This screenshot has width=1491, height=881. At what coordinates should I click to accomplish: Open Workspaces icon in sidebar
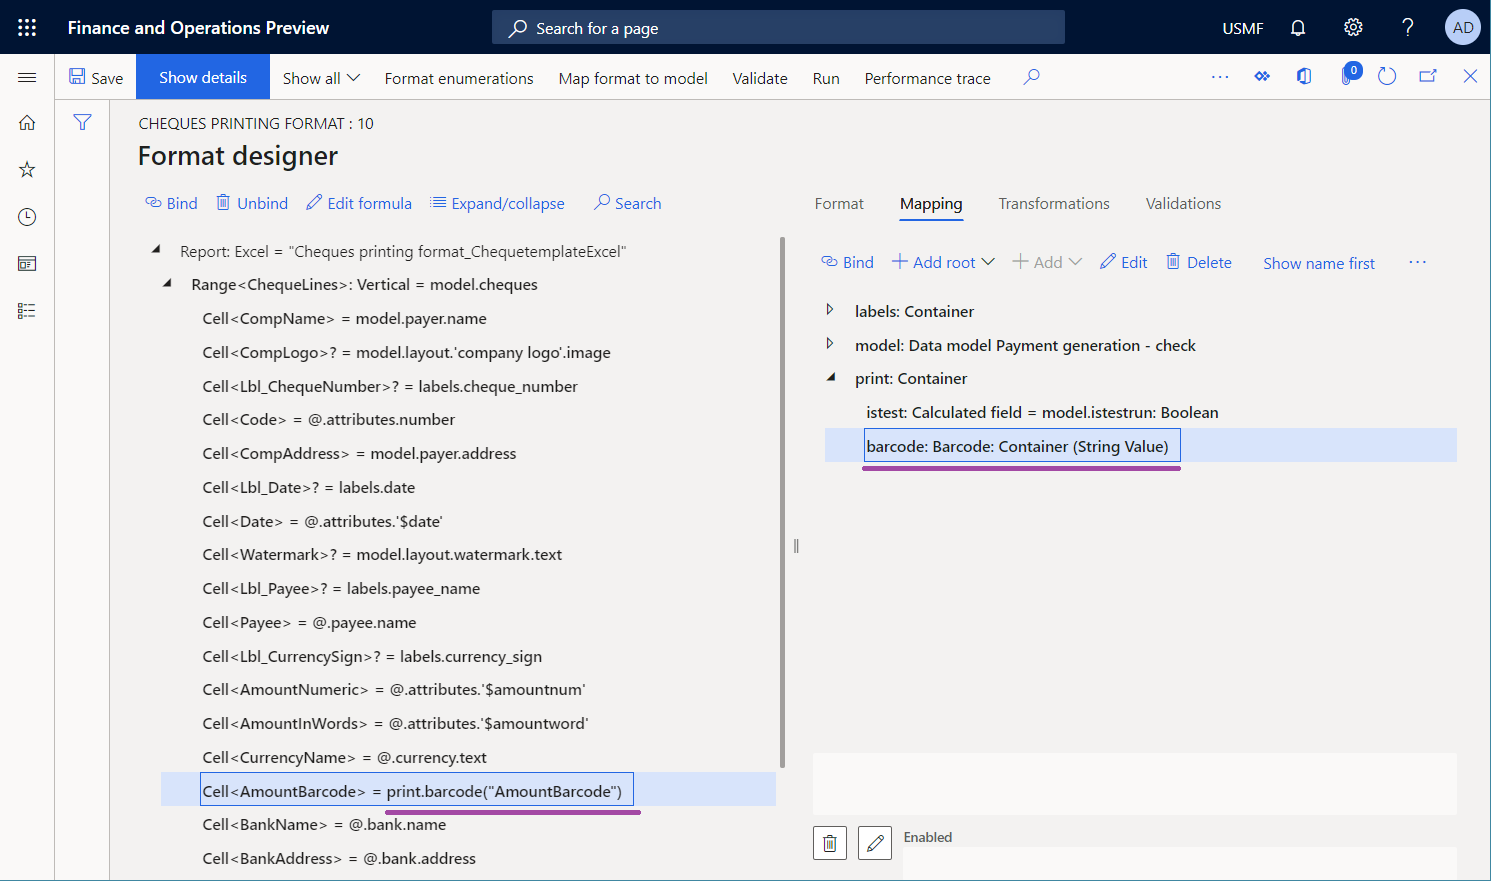[27, 264]
